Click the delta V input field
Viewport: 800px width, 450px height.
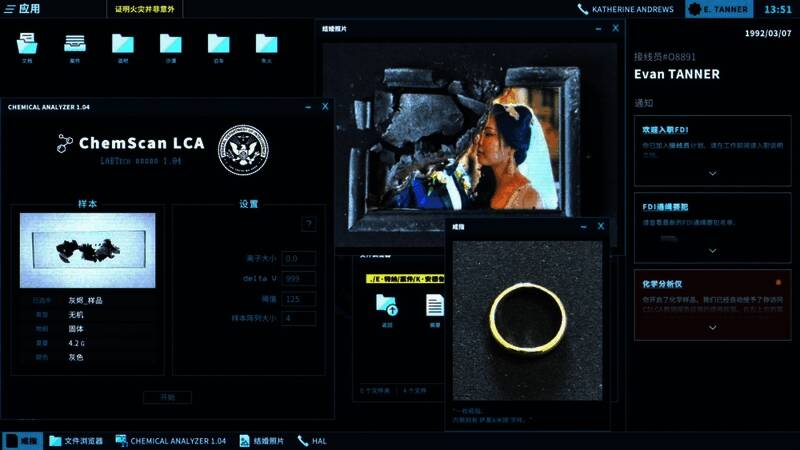tap(299, 278)
